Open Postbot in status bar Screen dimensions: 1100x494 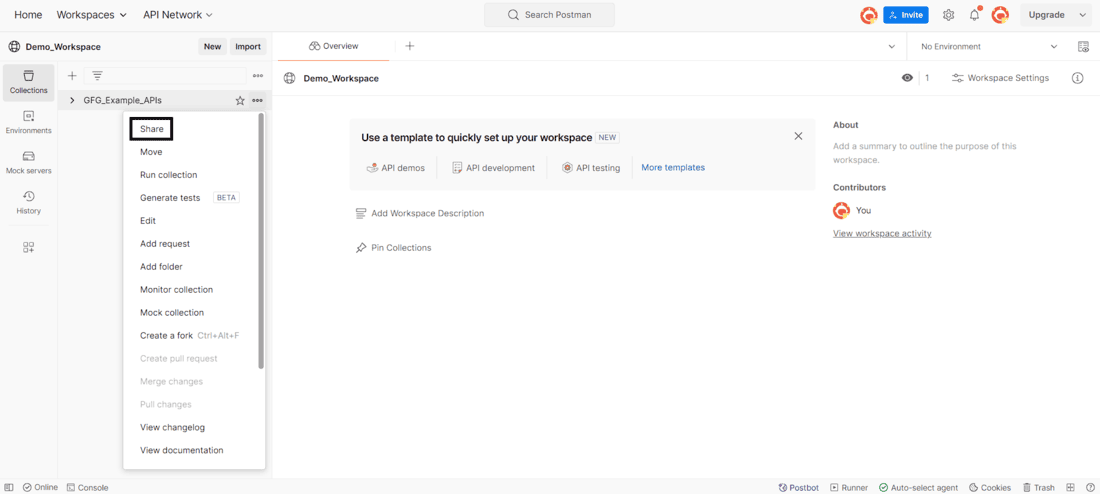798,487
